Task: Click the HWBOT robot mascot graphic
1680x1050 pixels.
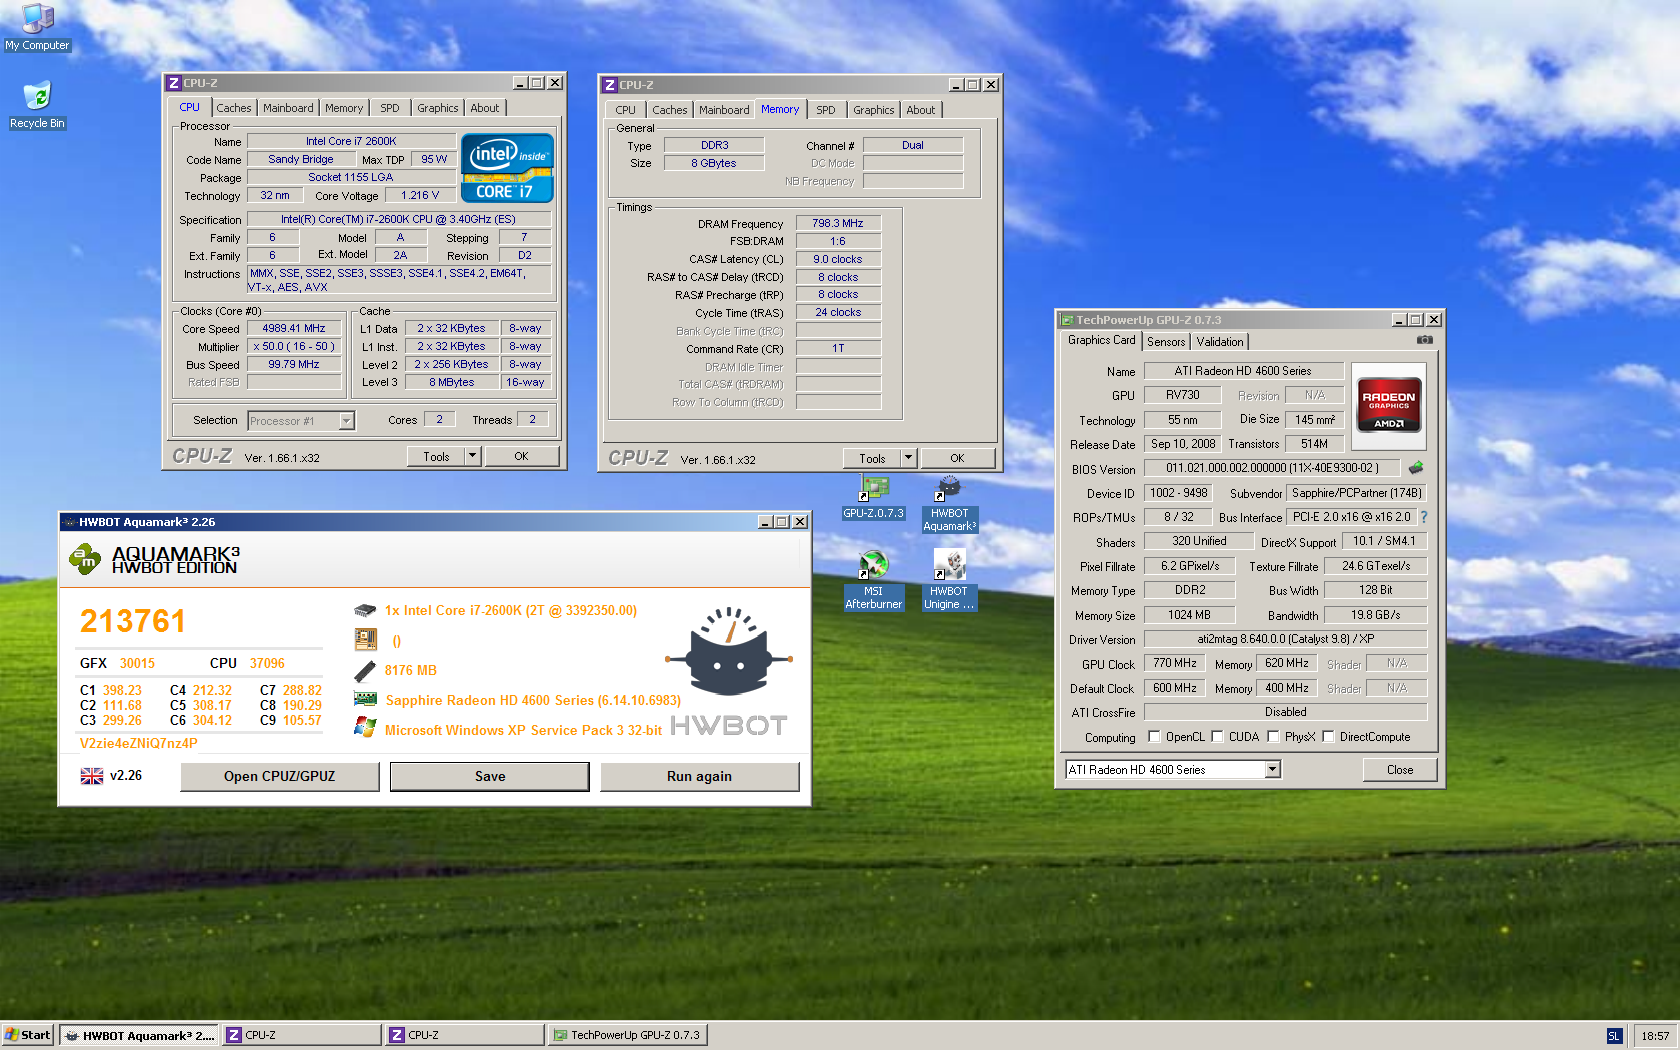Action: tap(730, 652)
